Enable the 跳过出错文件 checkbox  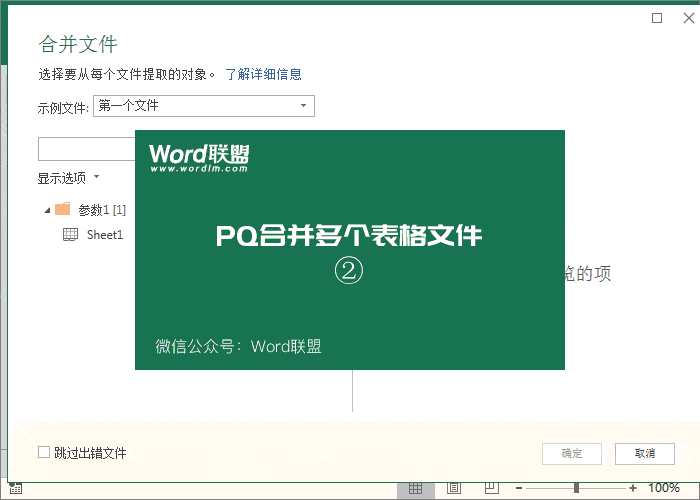point(44,452)
